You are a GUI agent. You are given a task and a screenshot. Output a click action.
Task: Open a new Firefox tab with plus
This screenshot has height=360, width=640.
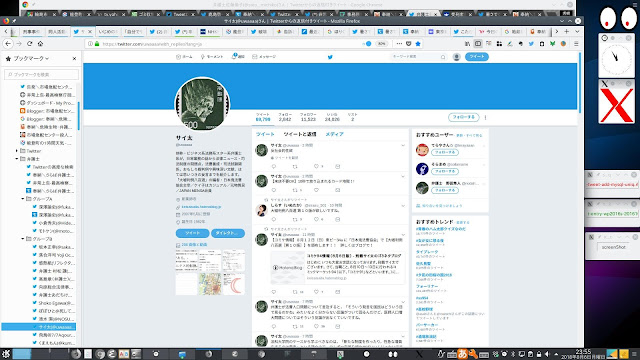[567, 31]
